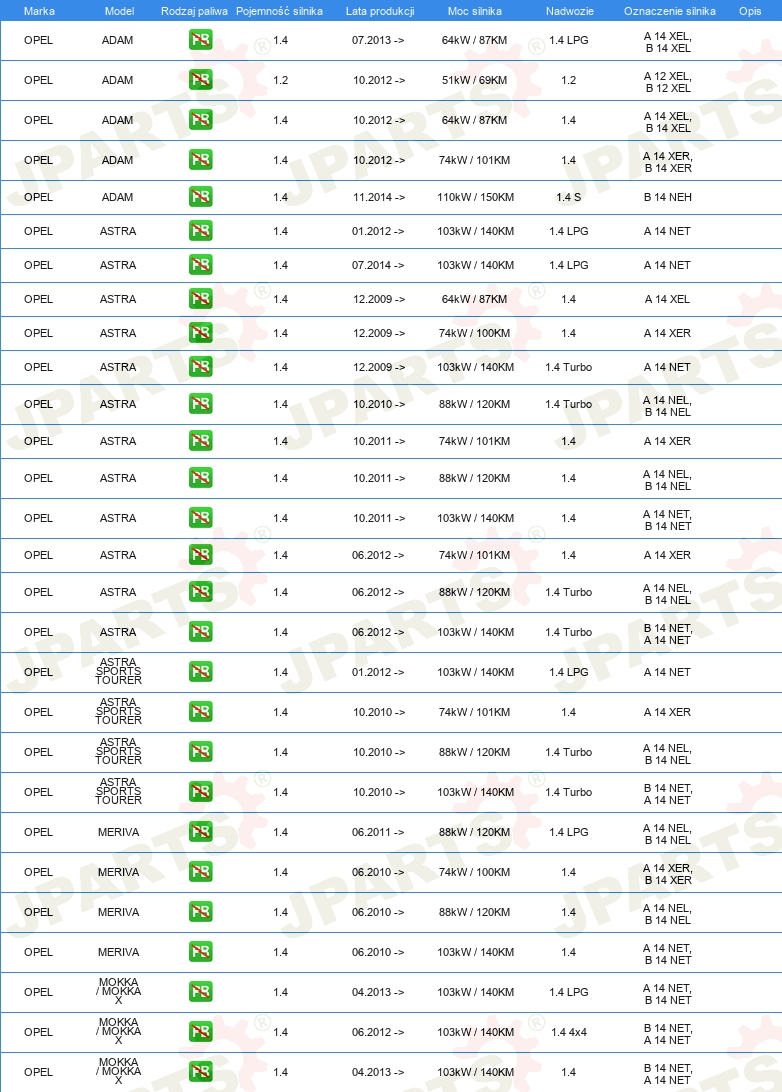Click the 07.2013 -> production date
The width and height of the screenshot is (782, 1092).
point(378,40)
